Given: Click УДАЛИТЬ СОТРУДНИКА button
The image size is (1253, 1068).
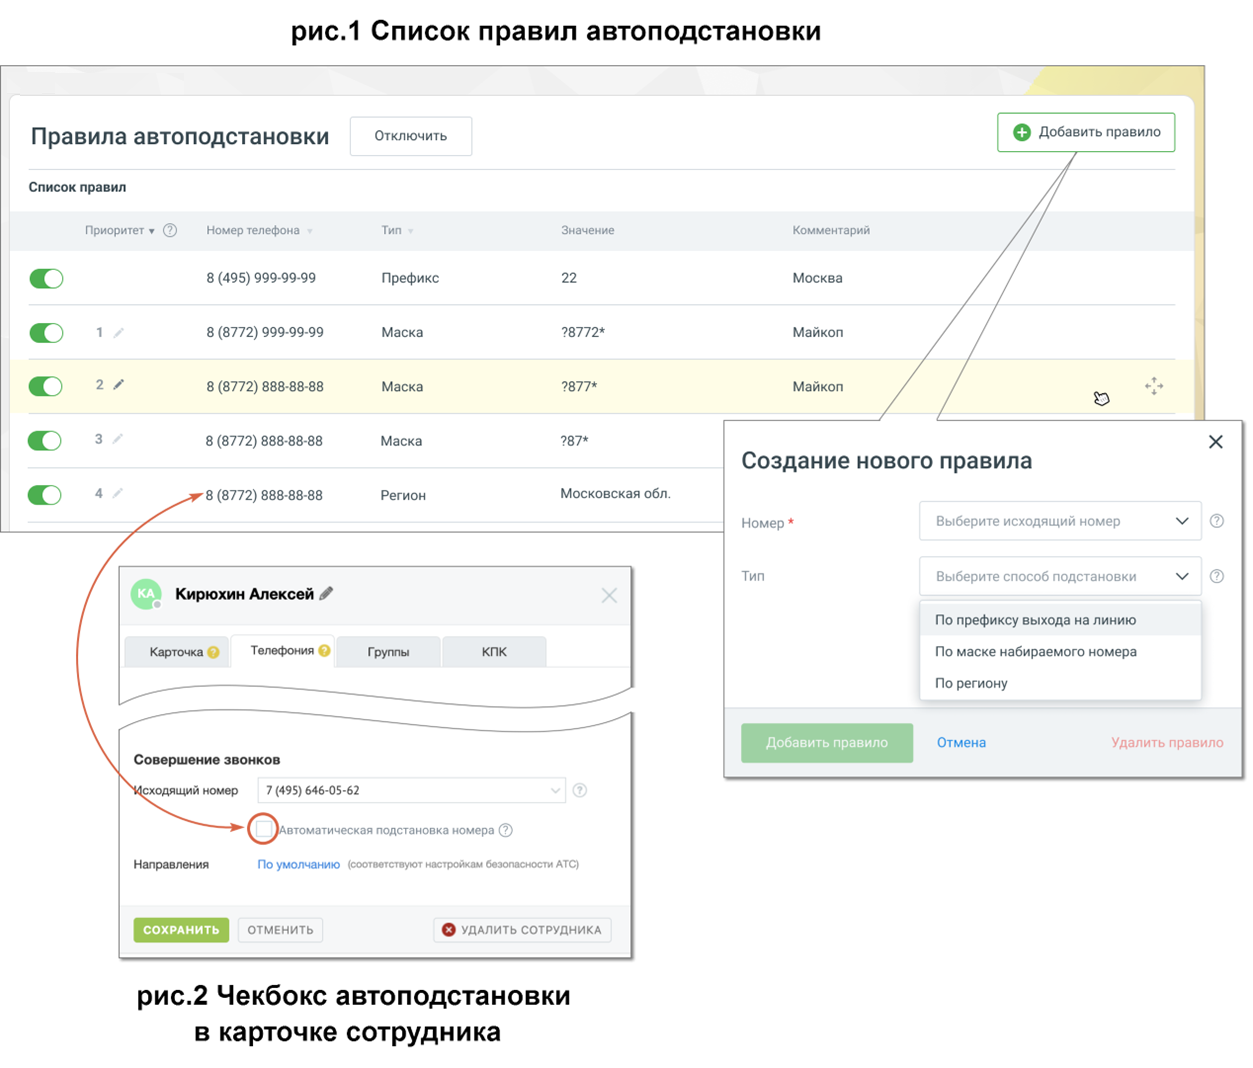Looking at the screenshot, I should [x=522, y=930].
